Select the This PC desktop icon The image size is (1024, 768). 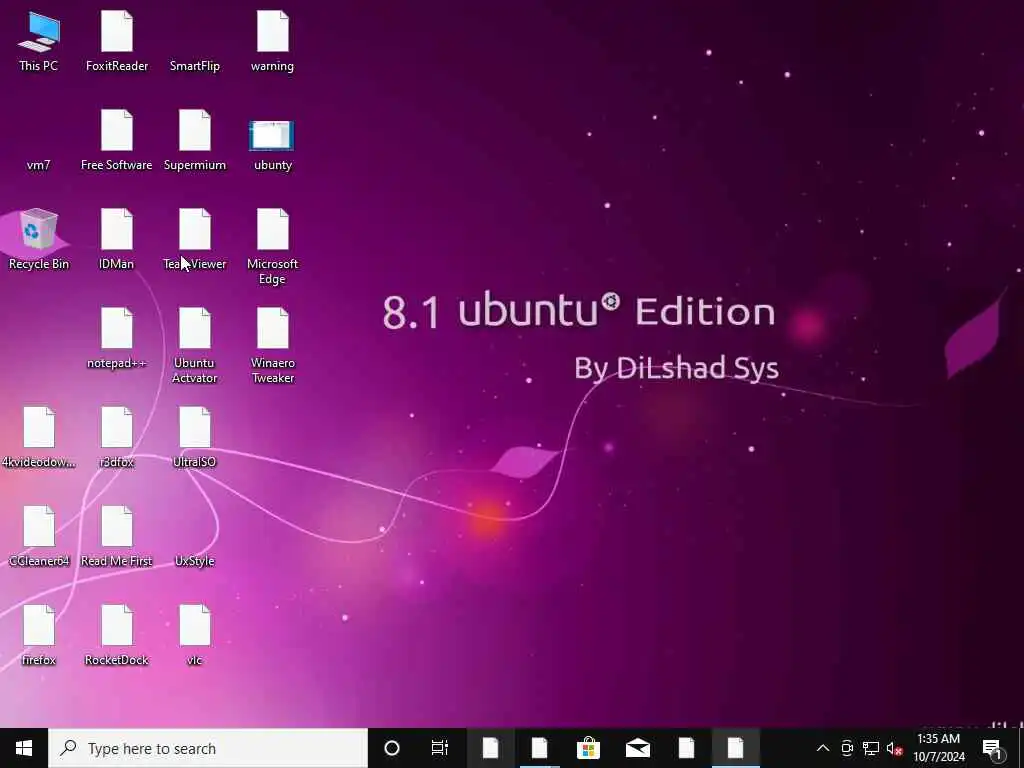(39, 42)
